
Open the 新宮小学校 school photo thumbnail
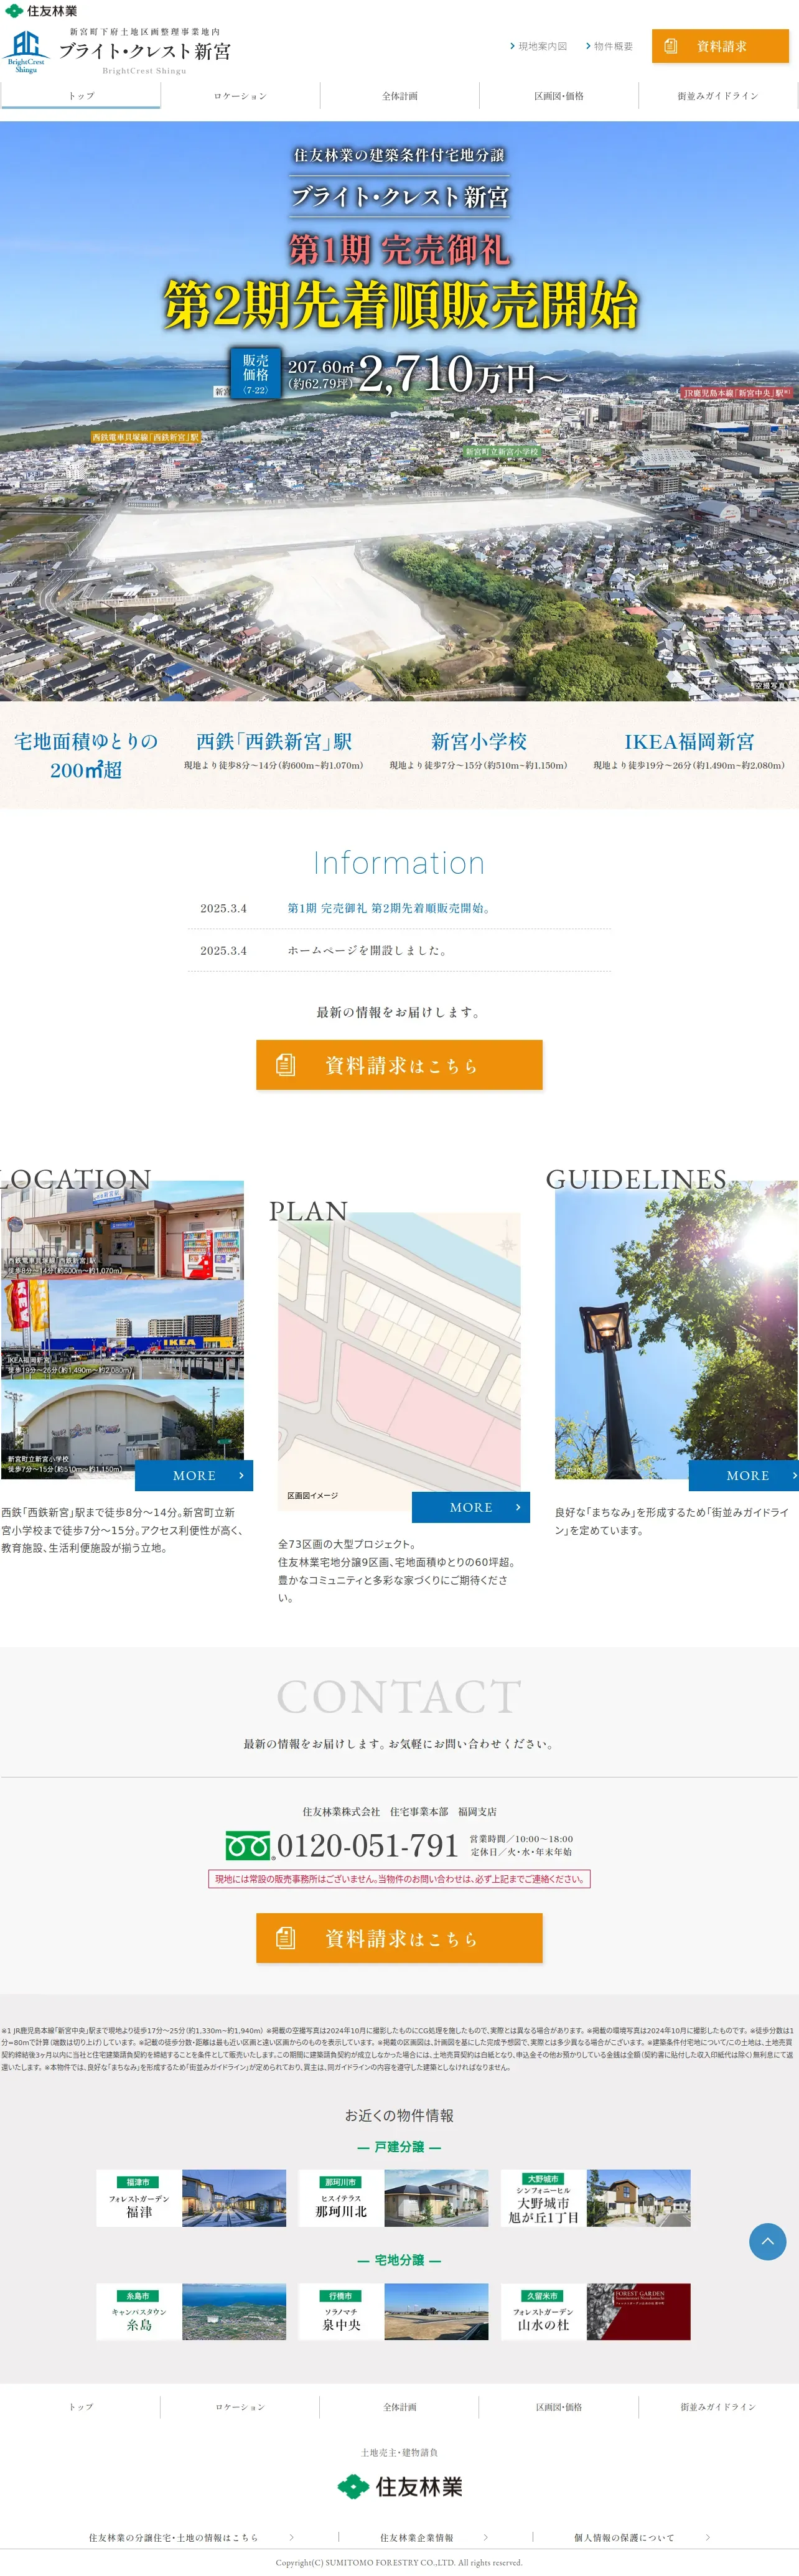pyautogui.click(x=122, y=1429)
